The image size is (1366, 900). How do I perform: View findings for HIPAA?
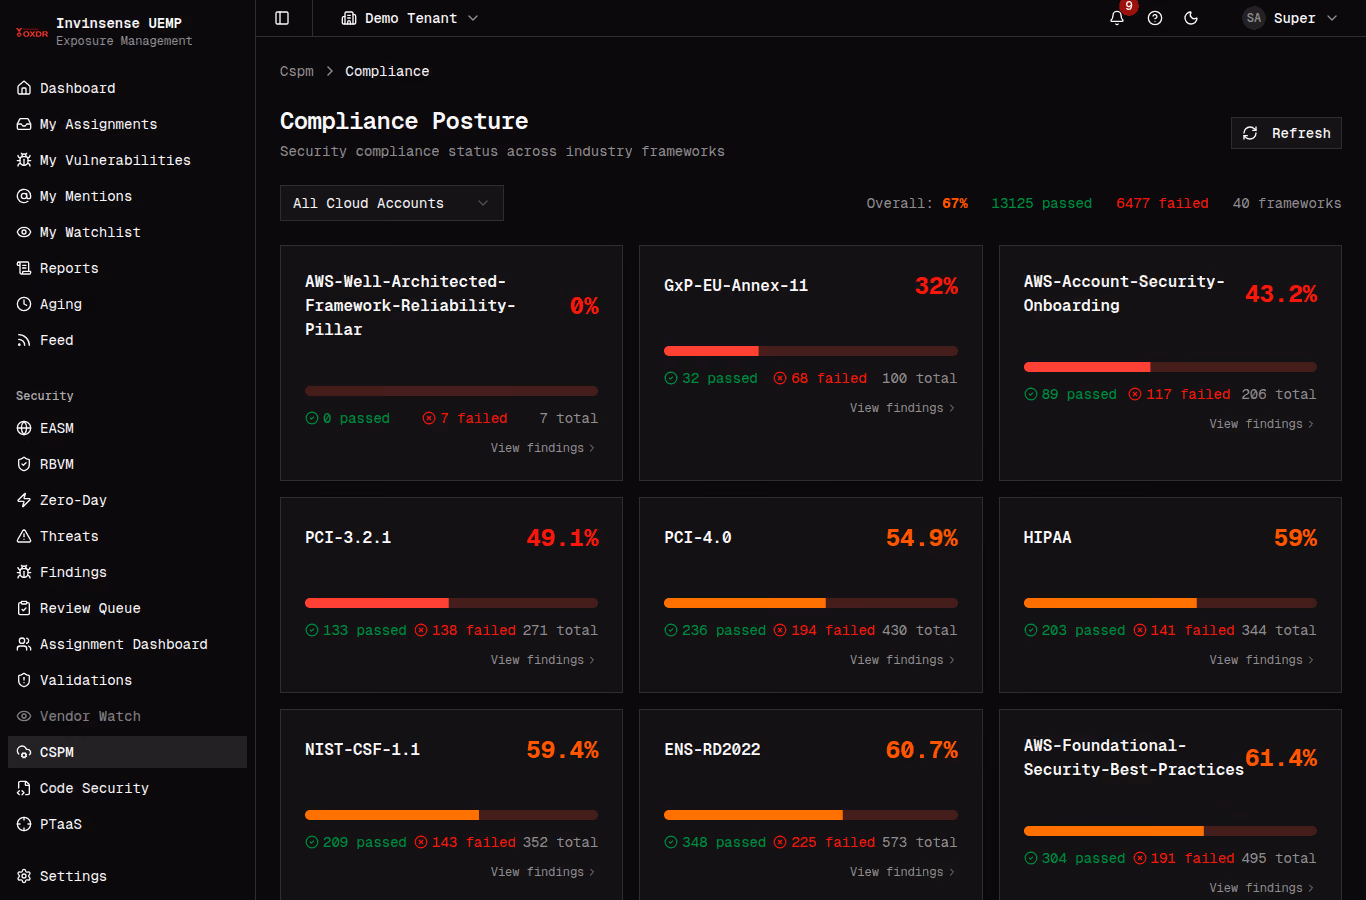pos(1262,660)
